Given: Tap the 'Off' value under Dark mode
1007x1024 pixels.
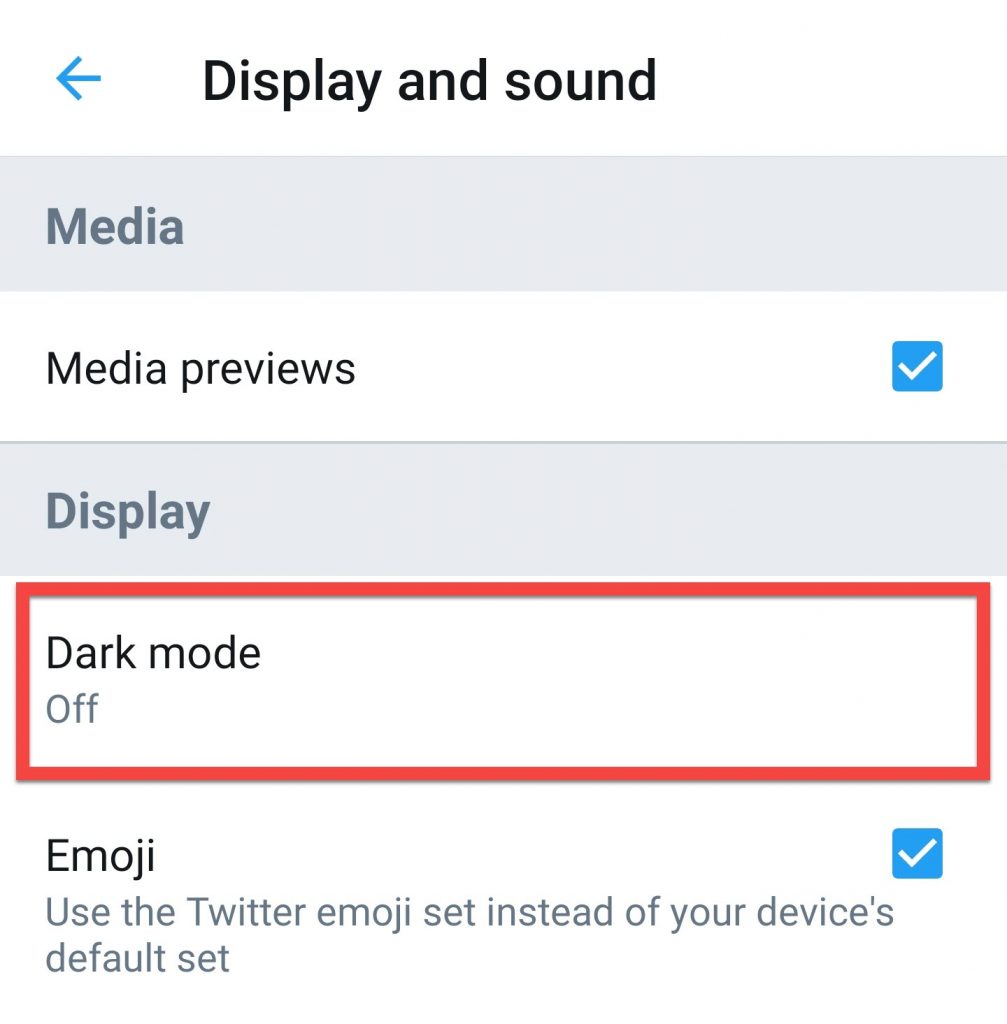Looking at the screenshot, I should point(72,709).
